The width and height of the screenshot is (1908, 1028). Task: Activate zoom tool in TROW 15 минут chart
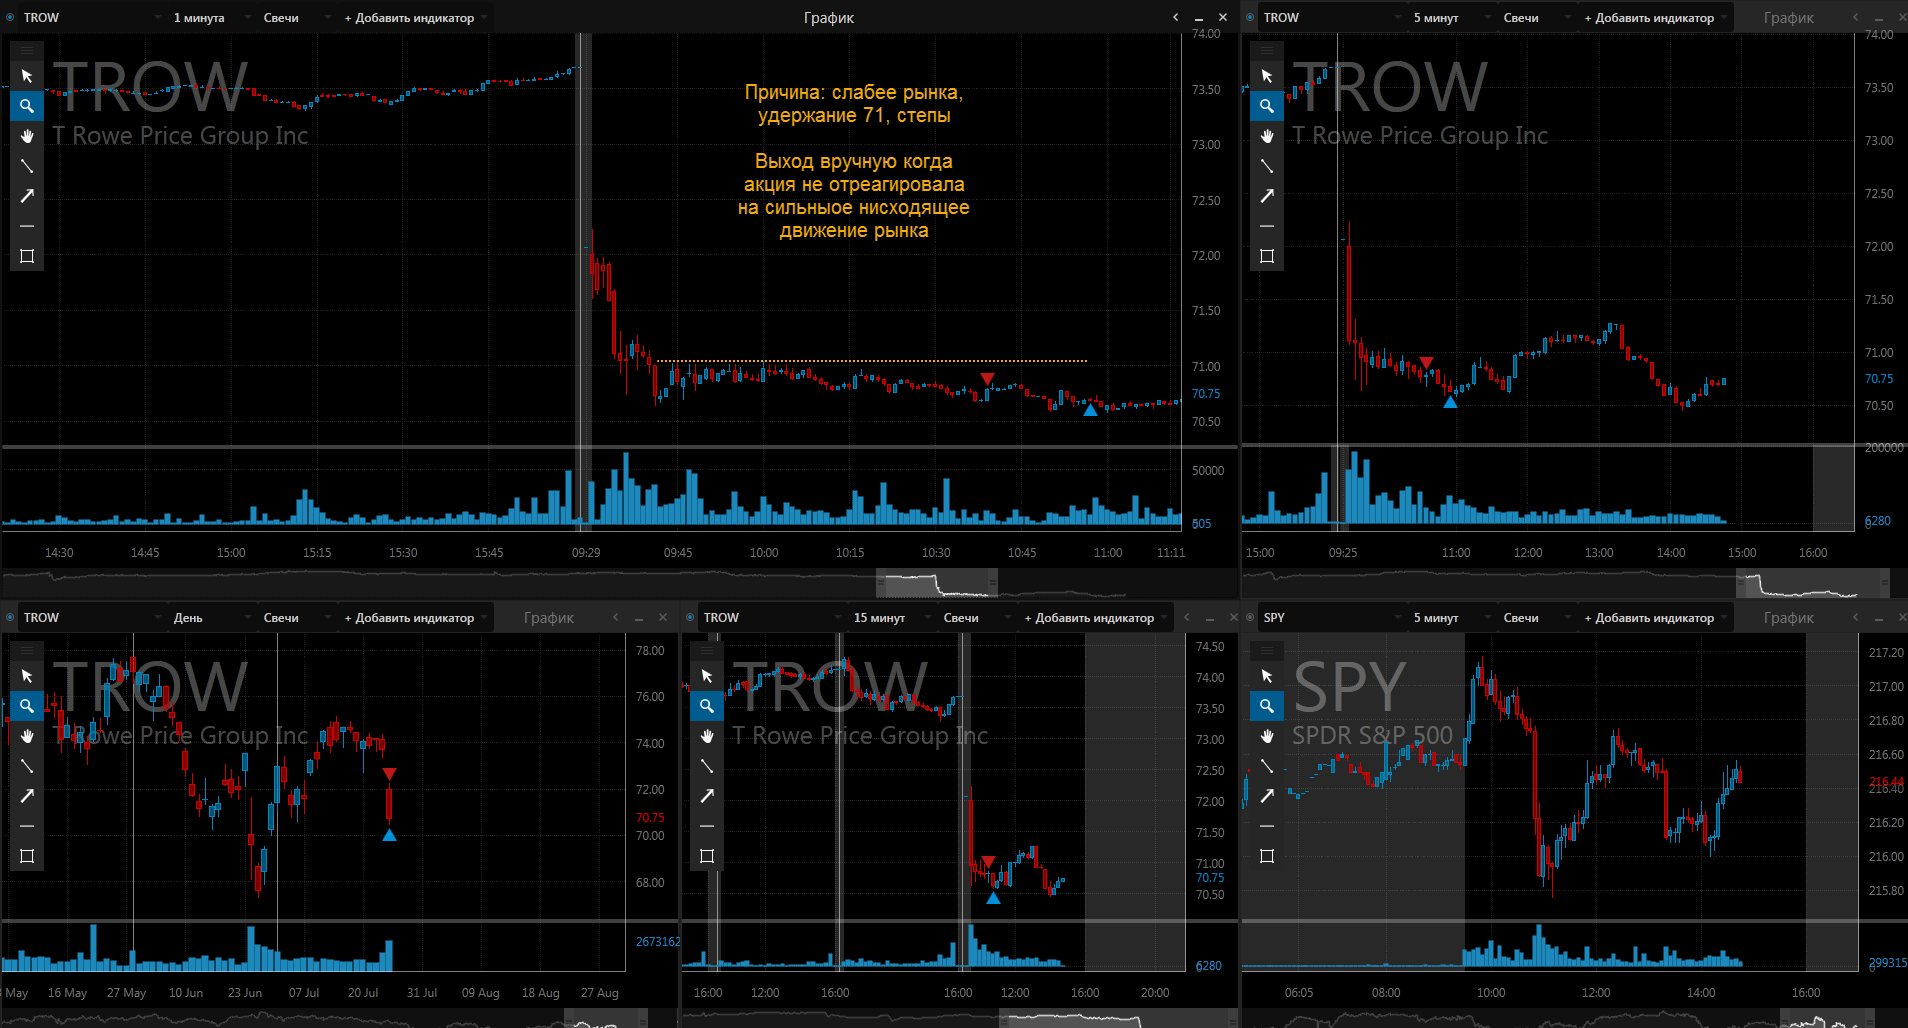tap(707, 706)
